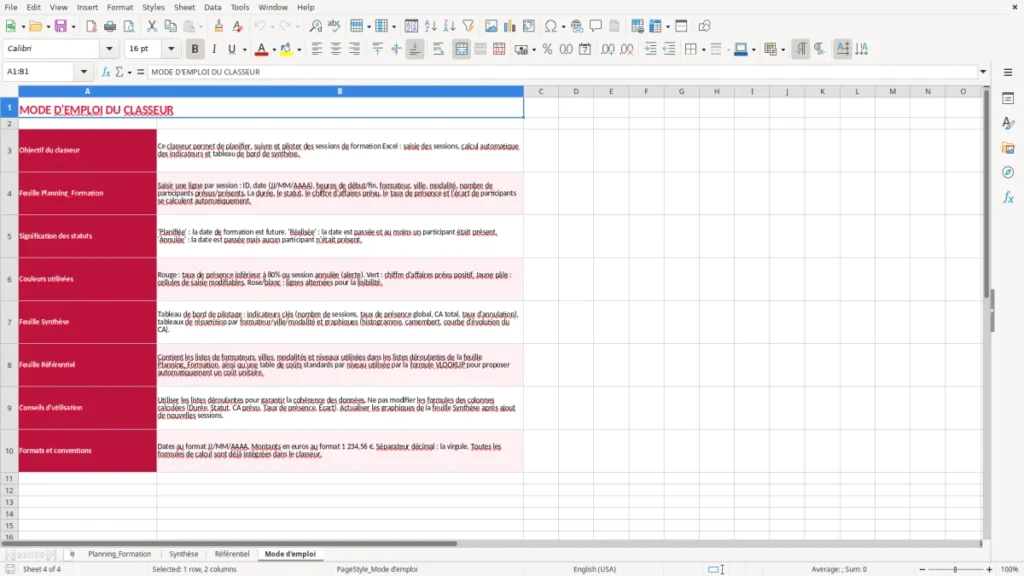Screen dimensions: 1024x576
Task: Click the Format as Percent icon
Action: (x=547, y=49)
